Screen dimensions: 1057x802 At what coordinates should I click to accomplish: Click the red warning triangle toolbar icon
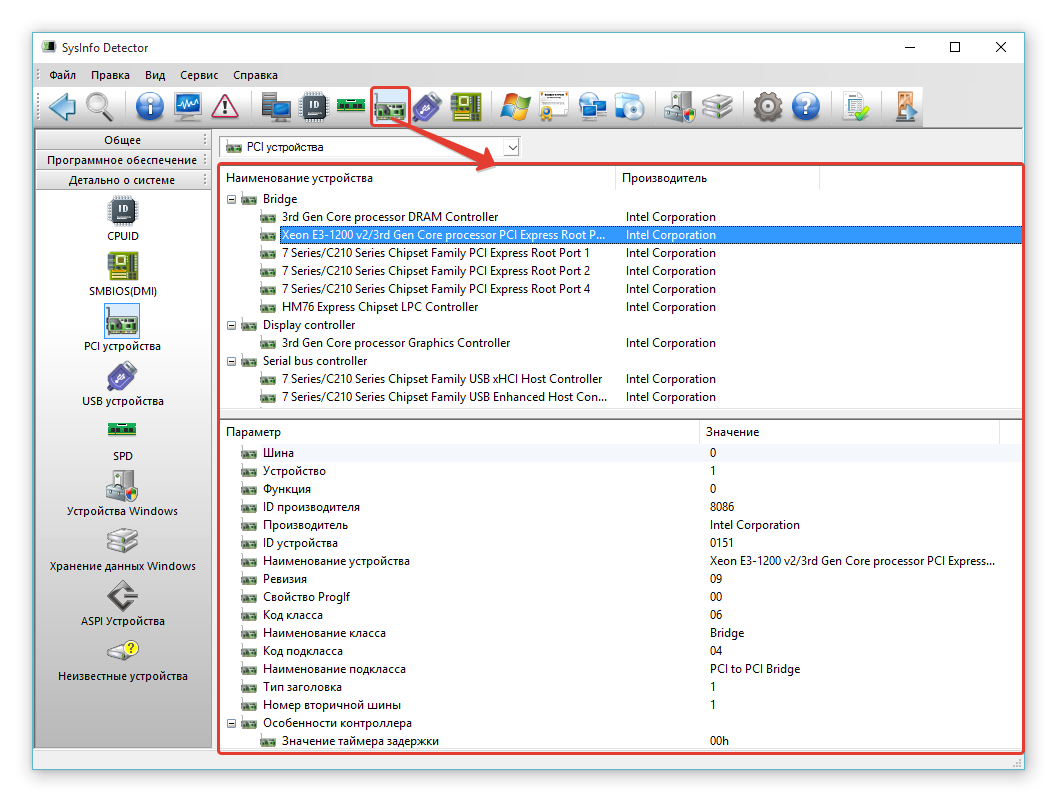tap(225, 106)
